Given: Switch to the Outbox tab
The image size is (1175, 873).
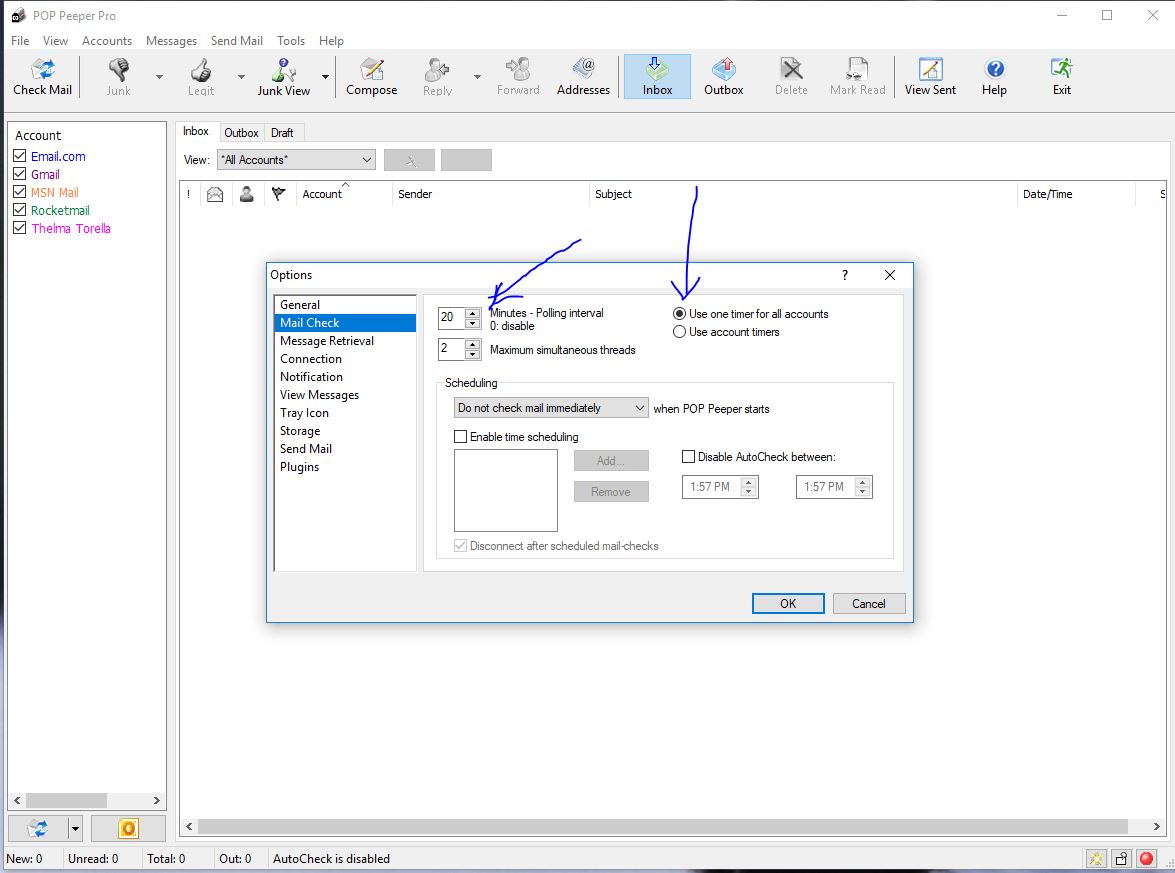Looking at the screenshot, I should 241,133.
